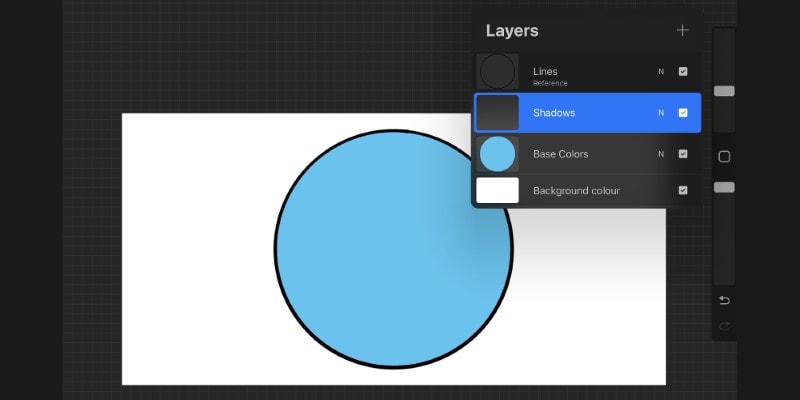This screenshot has height=400, width=800.
Task: Toggle Base Colors layer visibility checkbox
Action: (x=683, y=154)
